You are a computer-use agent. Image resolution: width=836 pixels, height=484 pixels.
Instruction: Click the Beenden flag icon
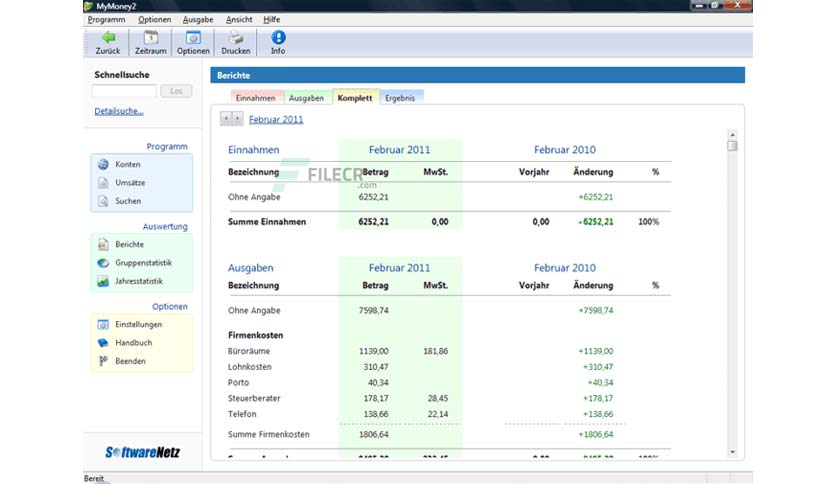tap(103, 361)
